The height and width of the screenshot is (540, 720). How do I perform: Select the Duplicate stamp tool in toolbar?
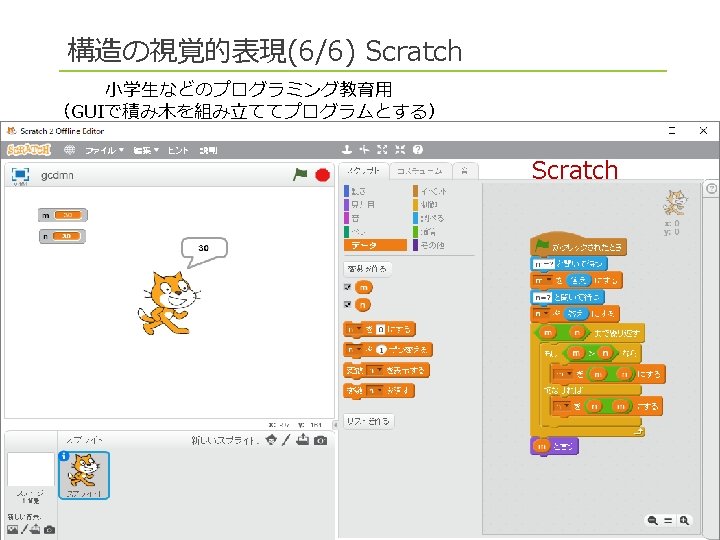[x=347, y=149]
